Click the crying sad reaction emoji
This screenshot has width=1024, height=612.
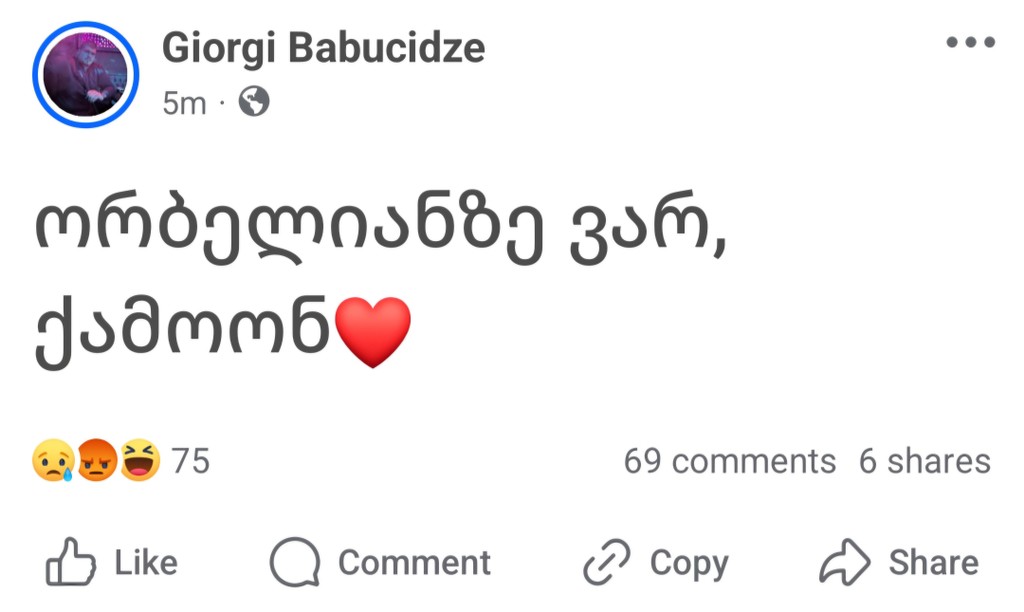pyautogui.click(x=52, y=462)
